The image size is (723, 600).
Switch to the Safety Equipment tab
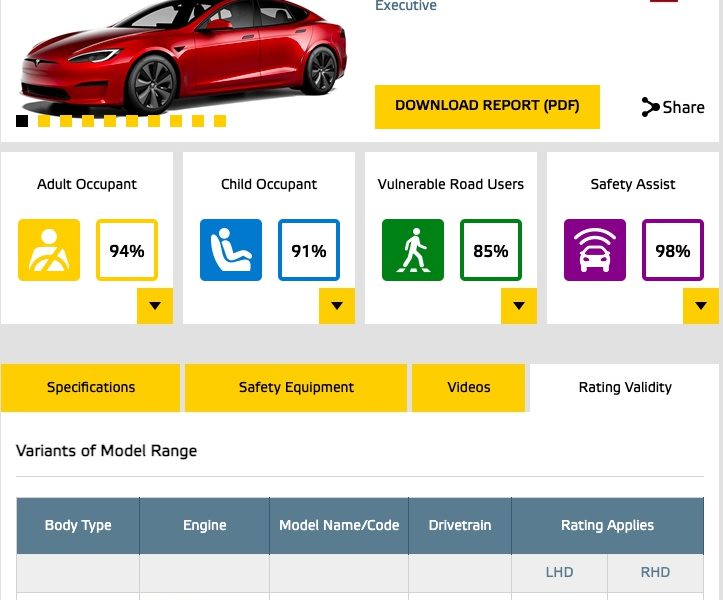point(296,387)
